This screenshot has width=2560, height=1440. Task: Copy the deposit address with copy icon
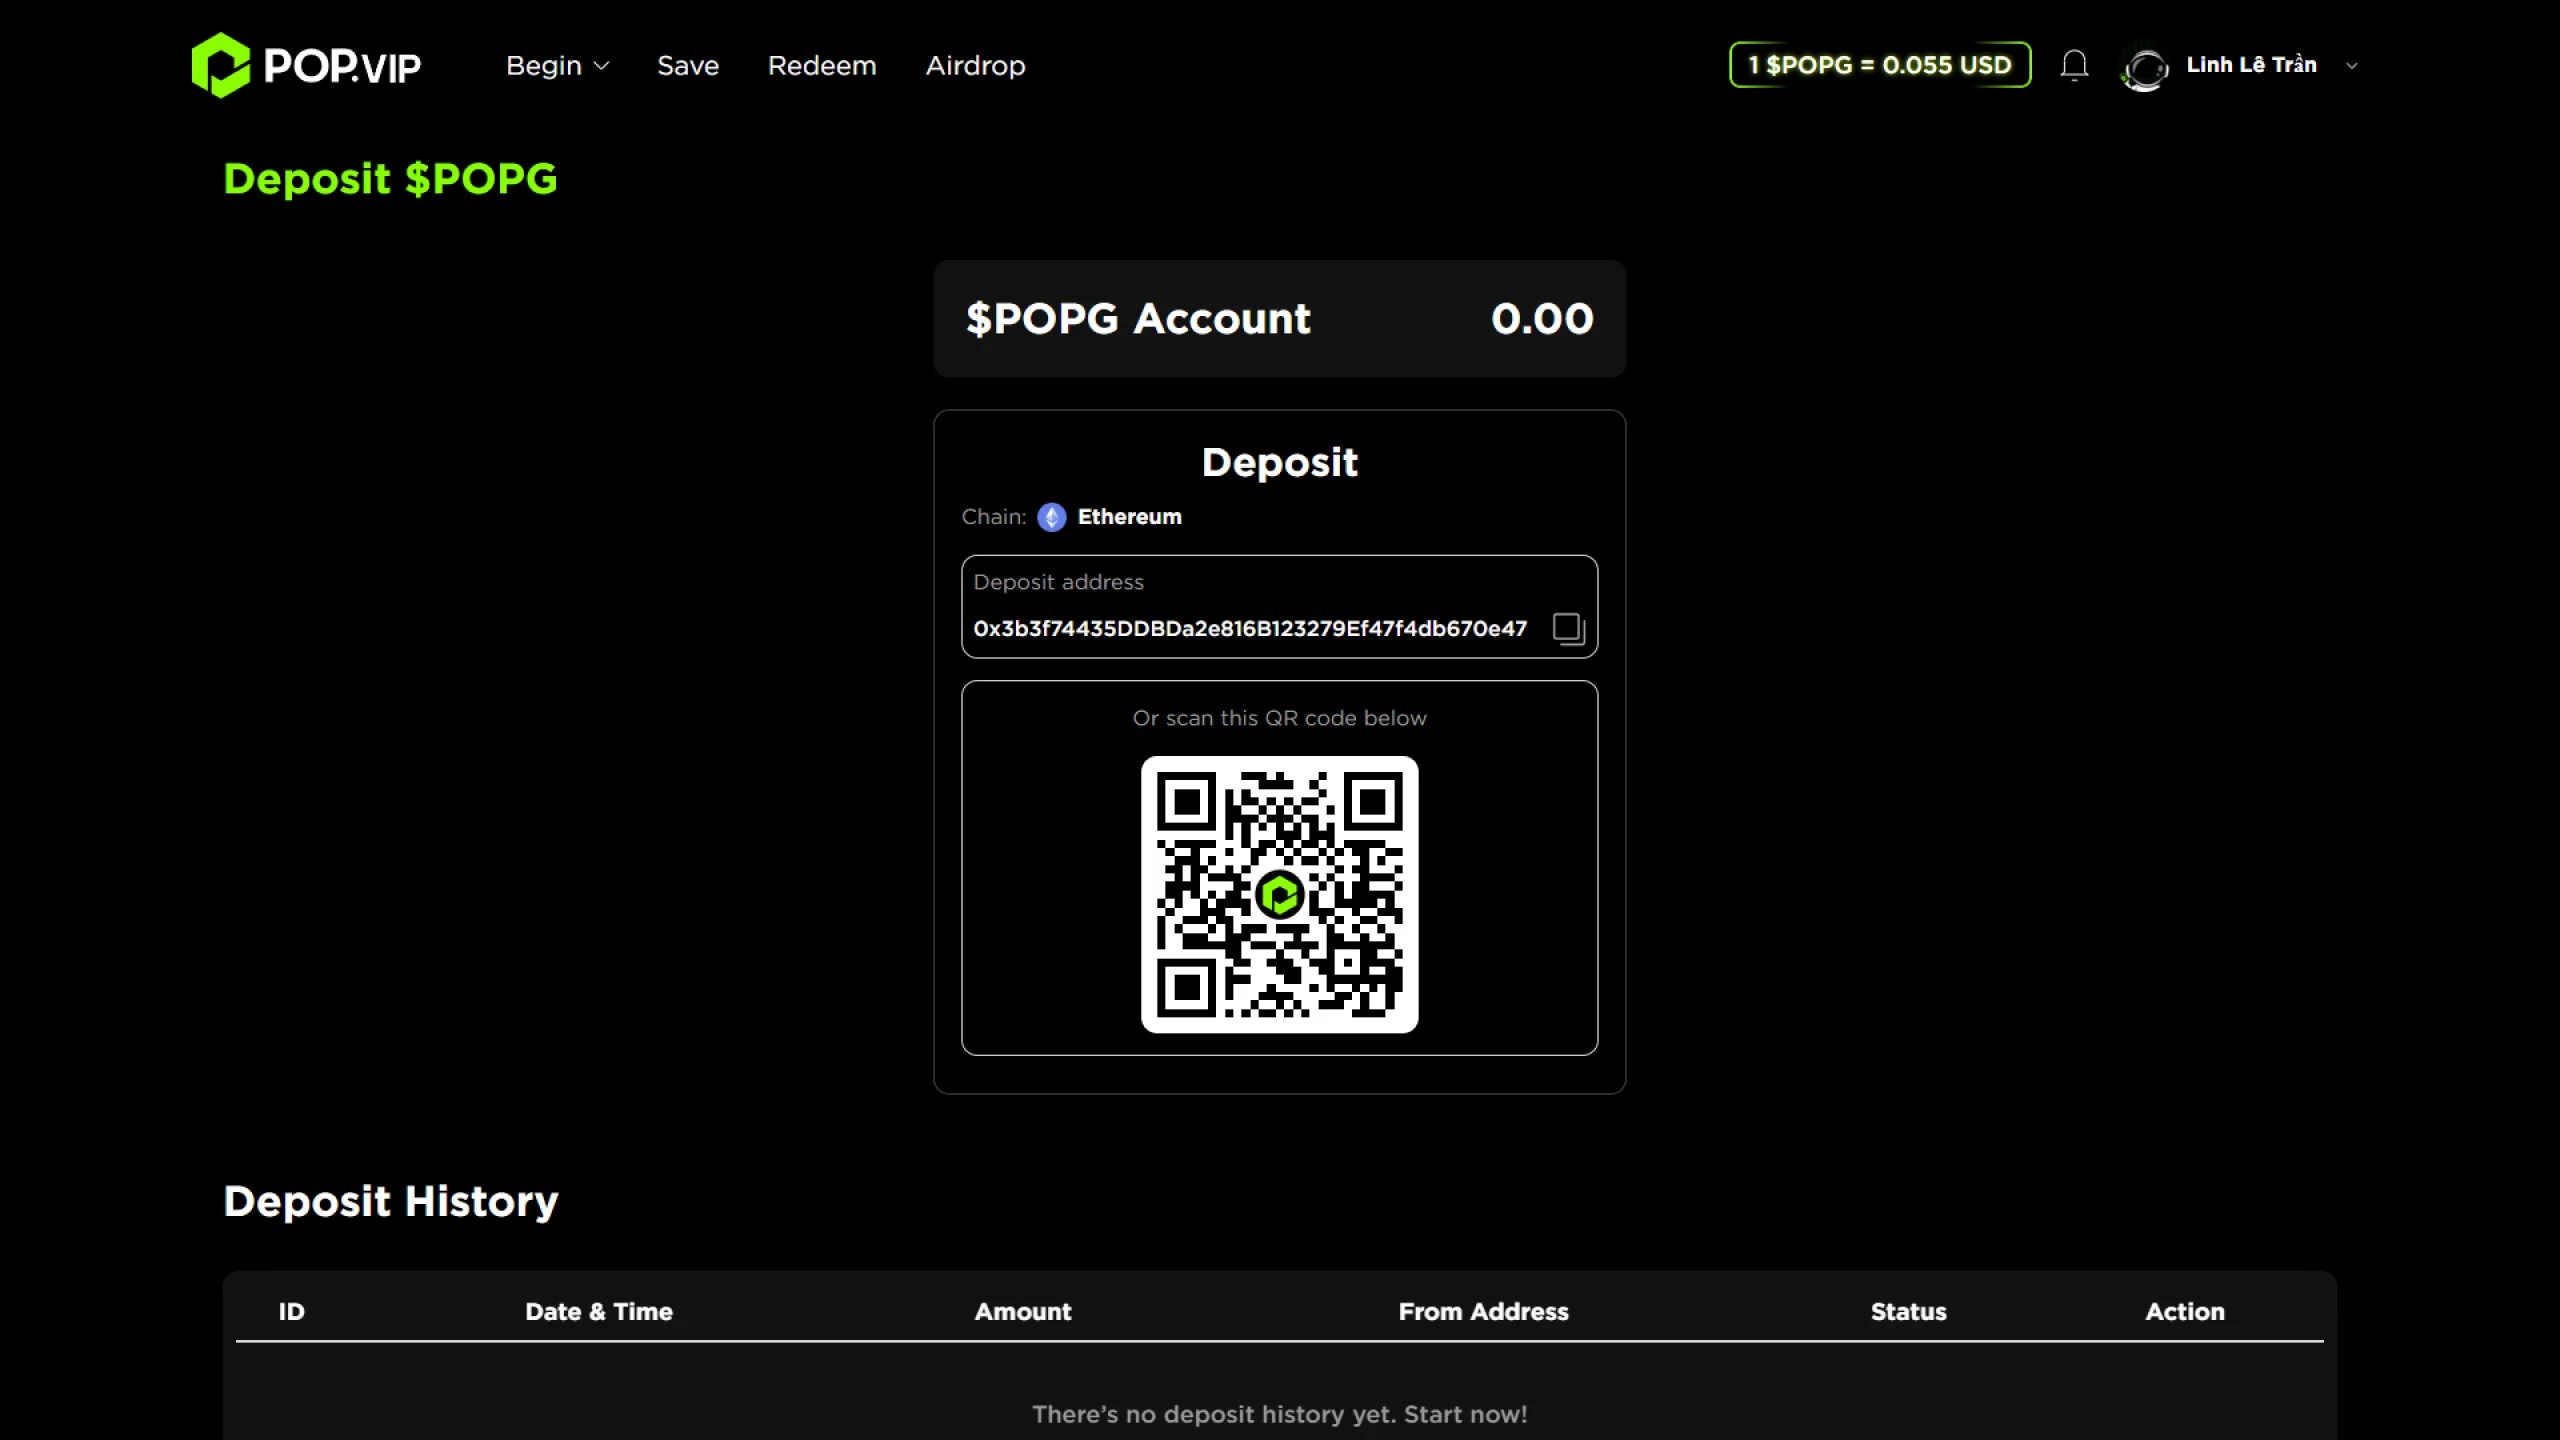1568,628
